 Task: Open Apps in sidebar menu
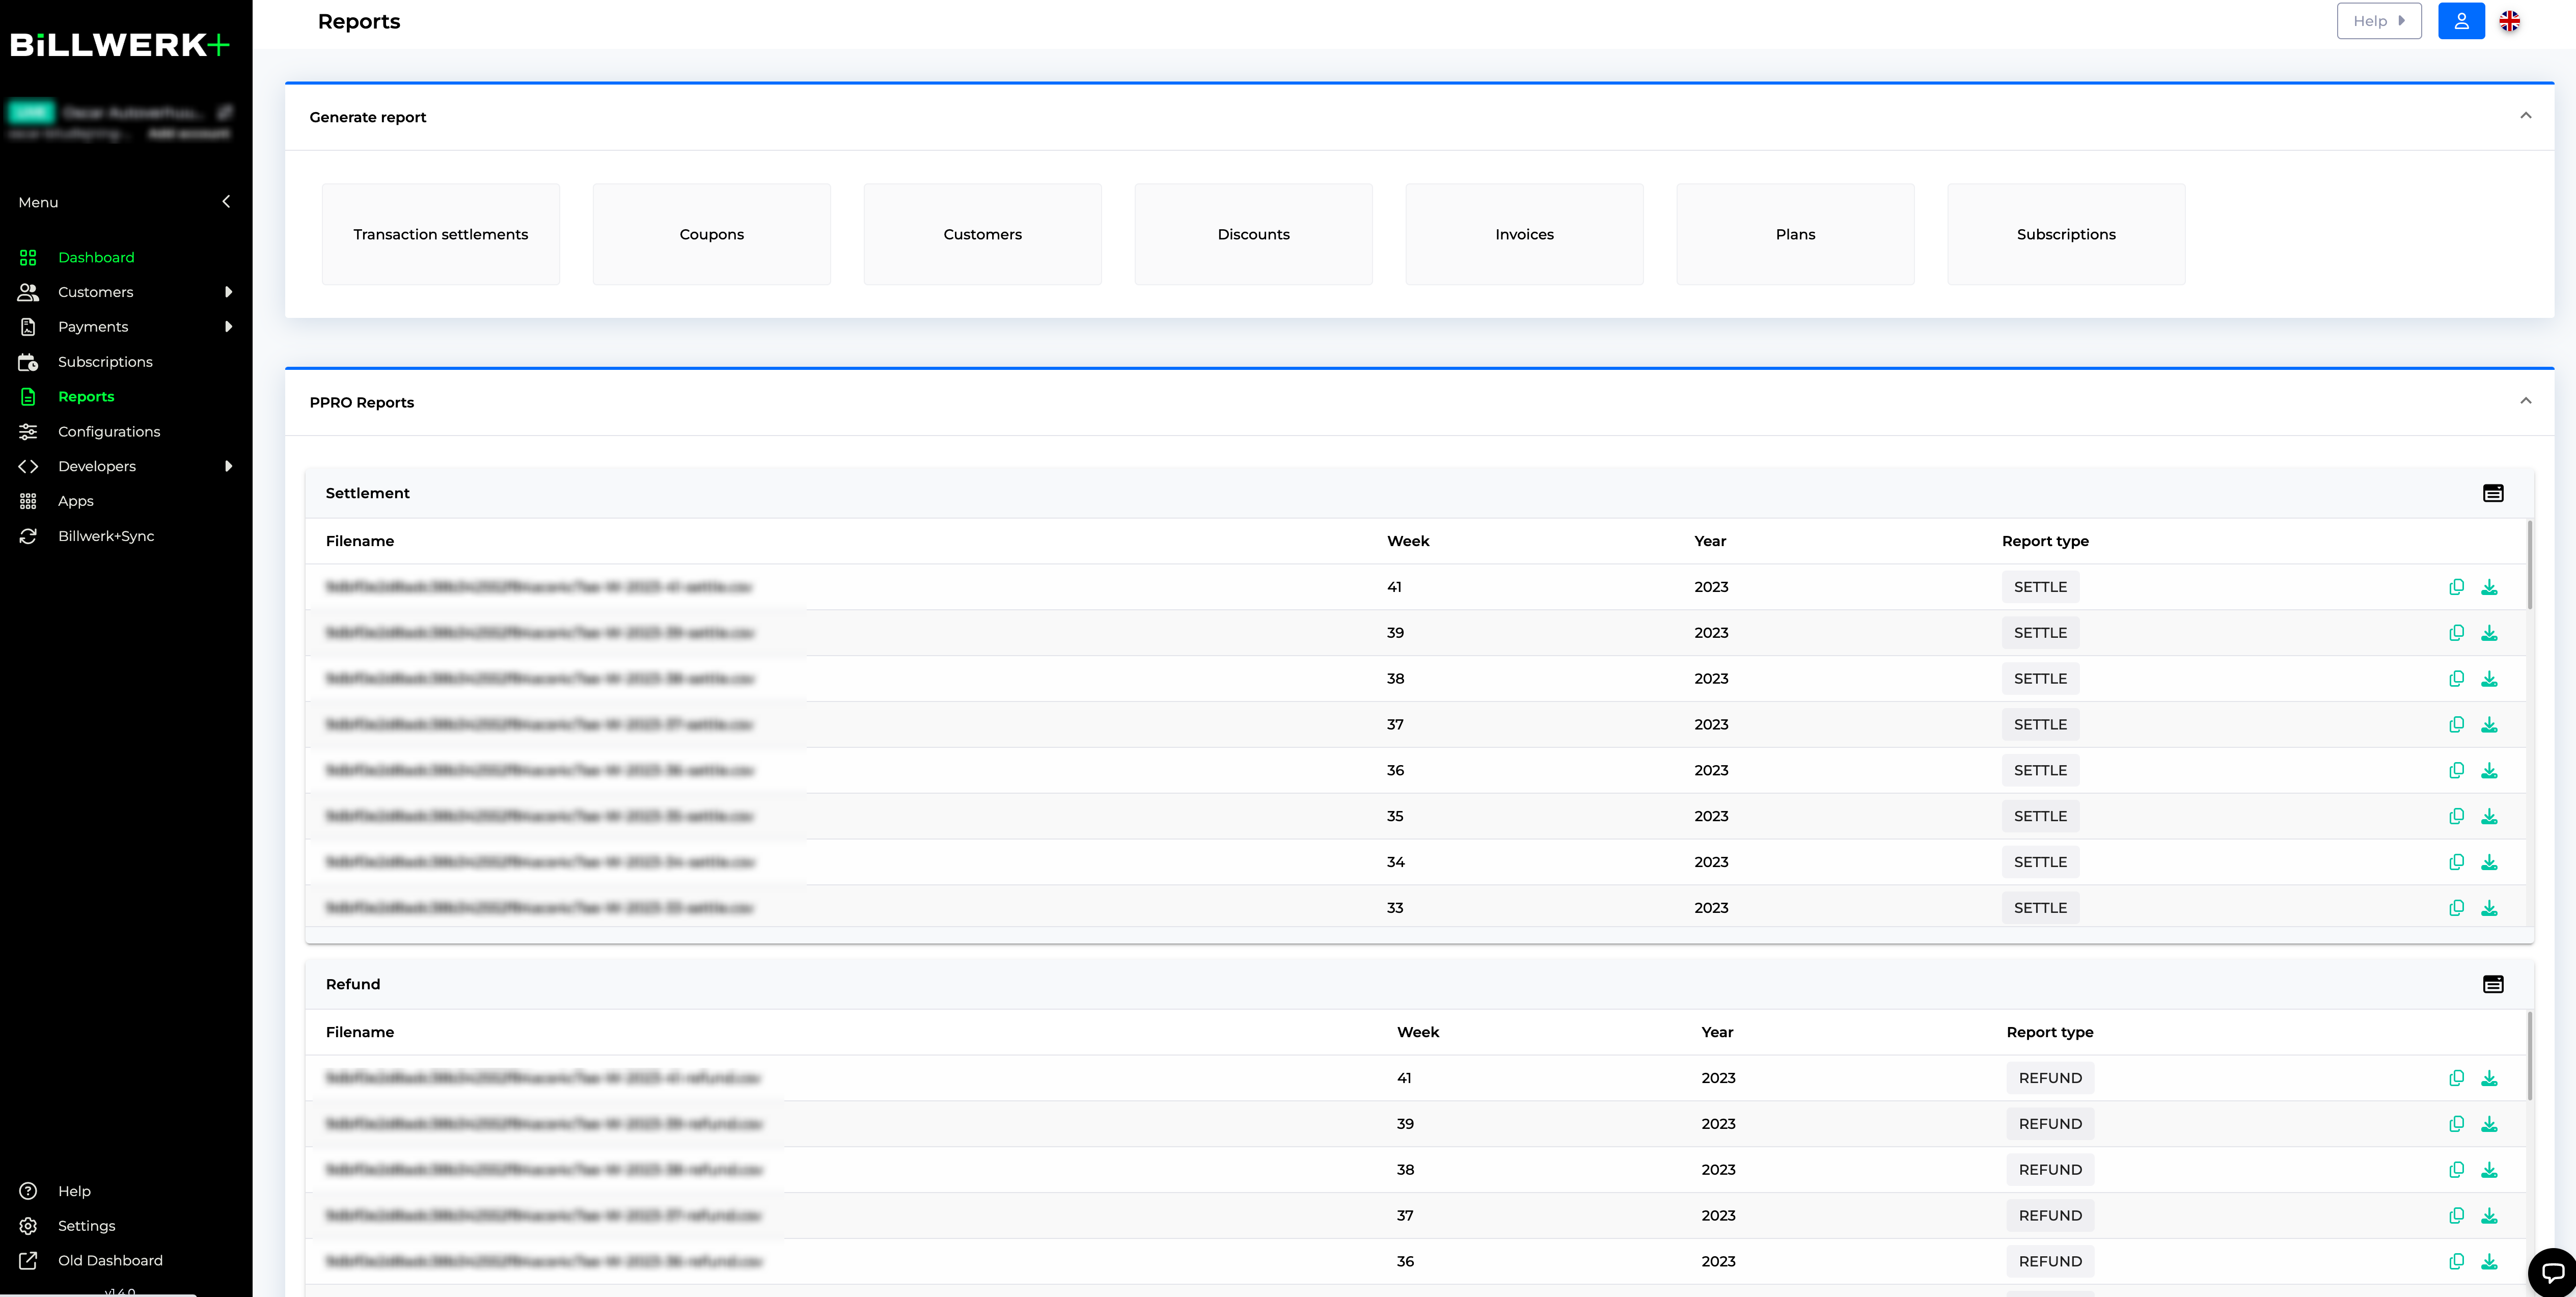[x=76, y=501]
